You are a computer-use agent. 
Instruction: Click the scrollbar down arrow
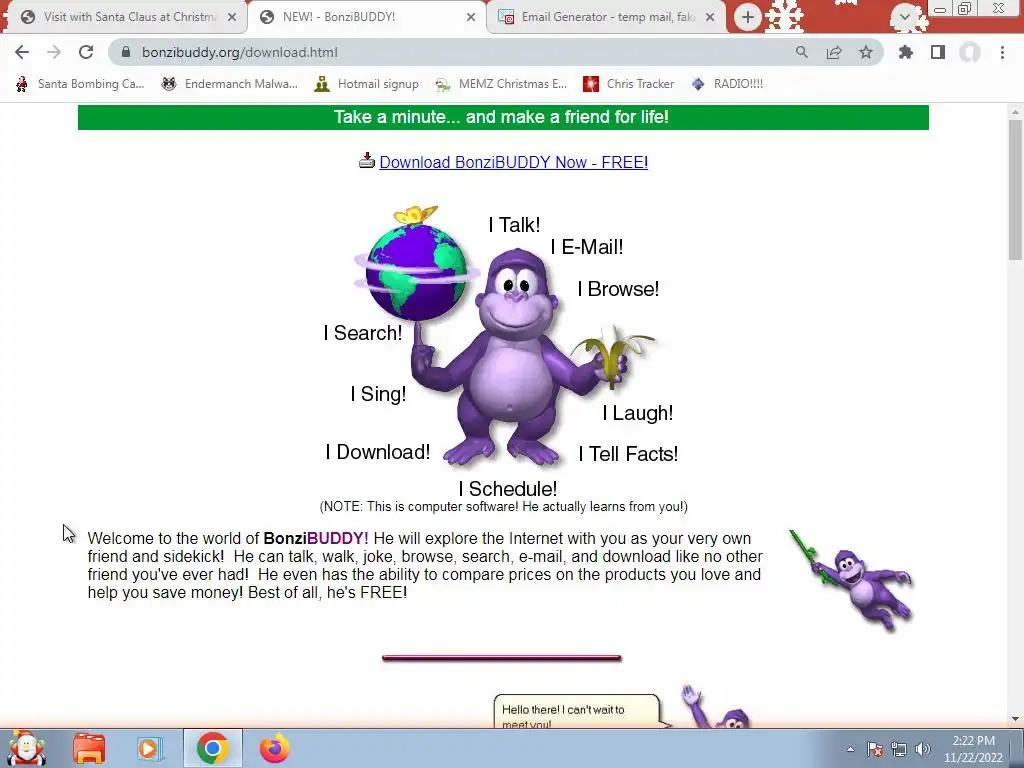[x=1015, y=719]
